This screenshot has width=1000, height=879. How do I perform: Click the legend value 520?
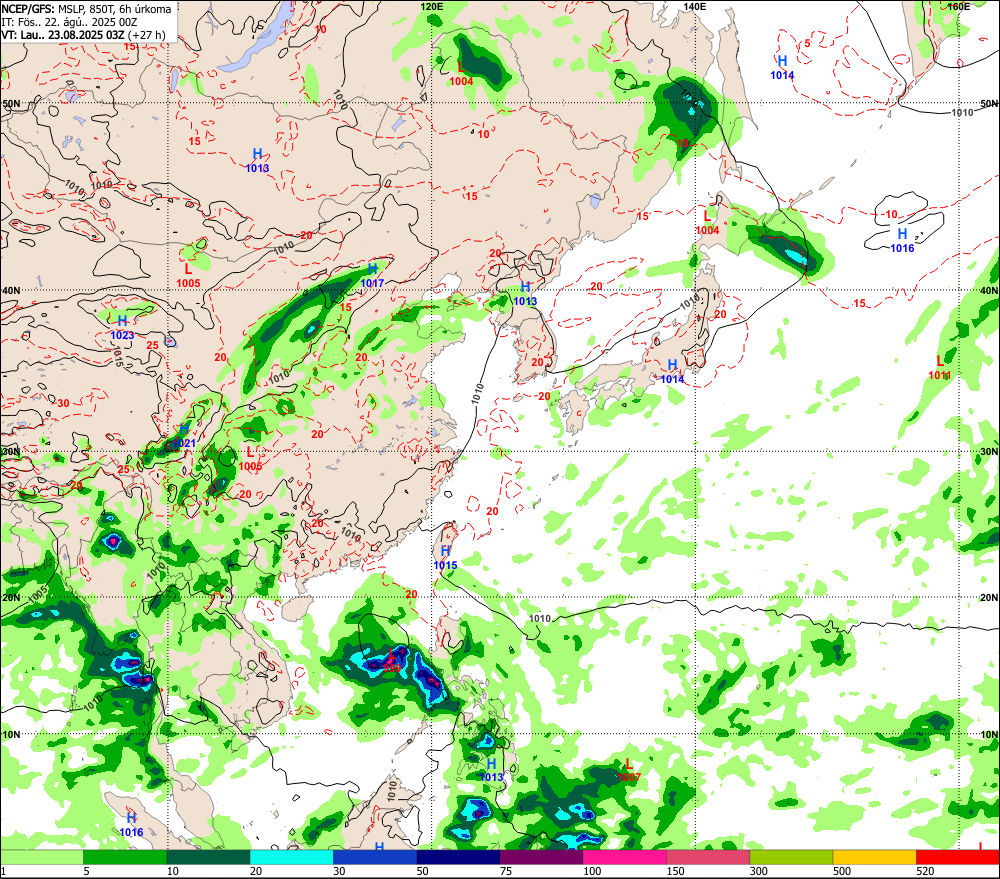click(925, 871)
